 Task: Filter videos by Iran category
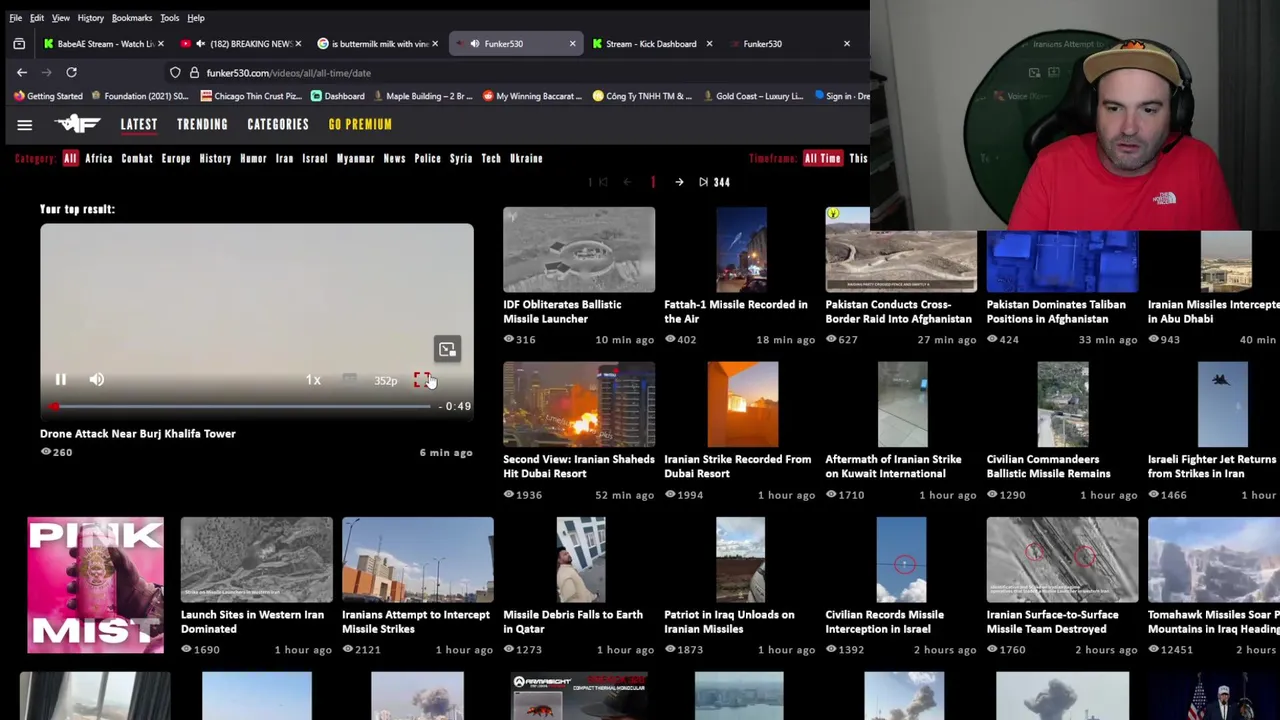point(284,158)
